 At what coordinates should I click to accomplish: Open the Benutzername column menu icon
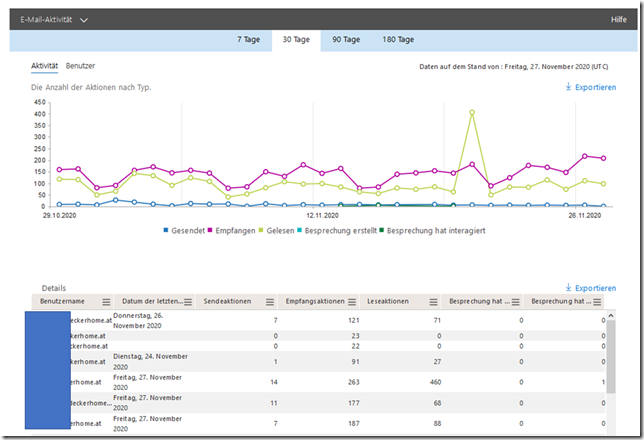click(x=106, y=302)
